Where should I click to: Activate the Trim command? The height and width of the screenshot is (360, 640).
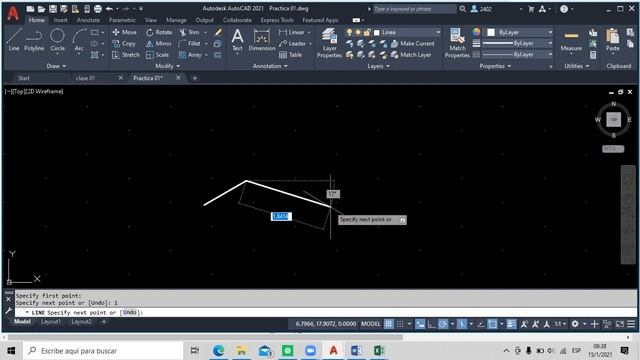click(189, 32)
